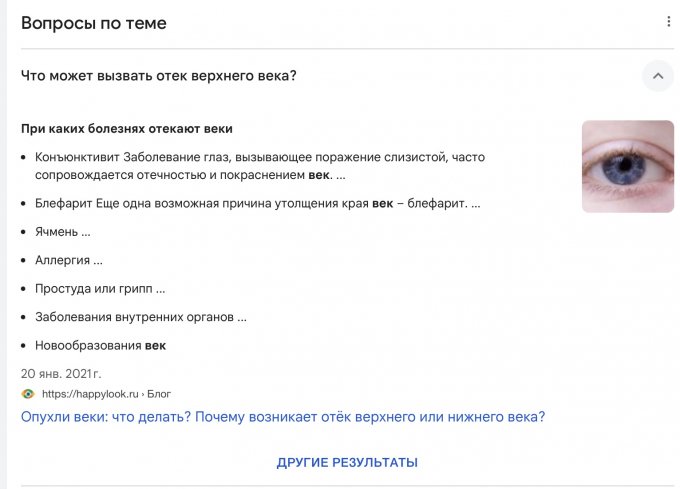Click the question "Что может вызвать отек верхнего века?"
This screenshot has width=680, height=489.
159,76
